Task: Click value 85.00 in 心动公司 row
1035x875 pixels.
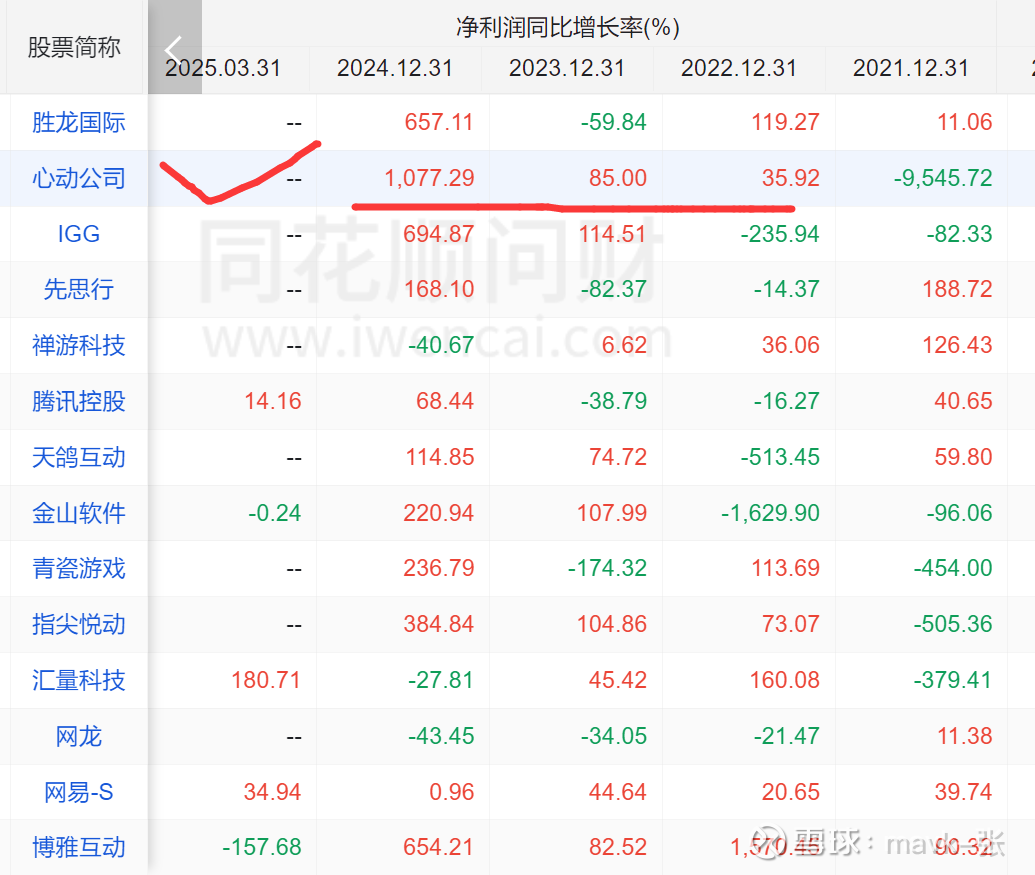Action: pyautogui.click(x=618, y=178)
